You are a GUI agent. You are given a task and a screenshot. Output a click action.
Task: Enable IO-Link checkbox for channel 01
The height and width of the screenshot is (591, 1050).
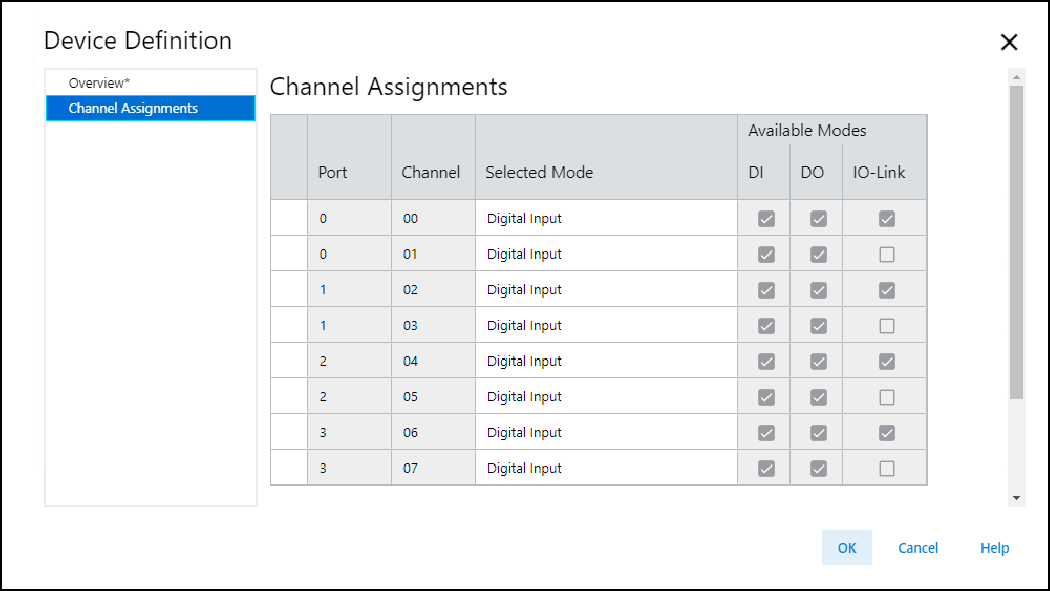click(886, 255)
